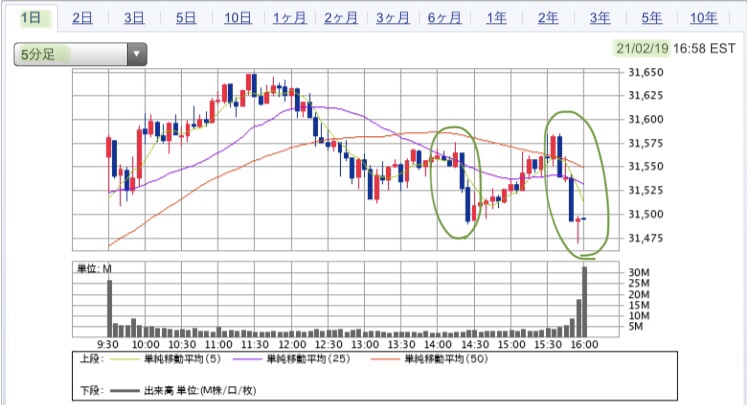Switch to the 2日 period tab
This screenshot has width=749, height=405.
pos(82,18)
